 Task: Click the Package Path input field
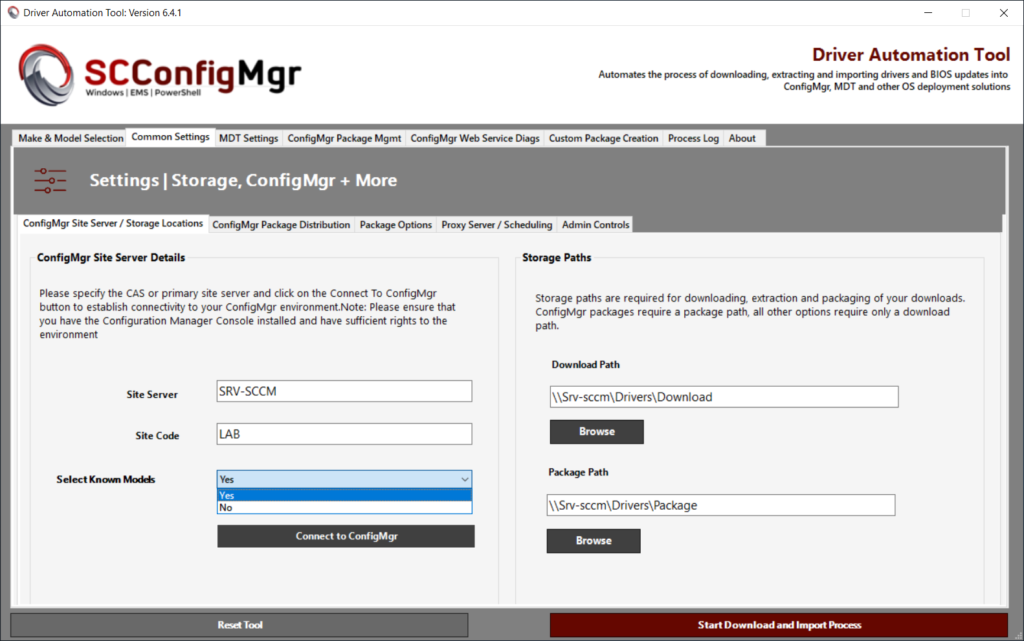coord(721,505)
